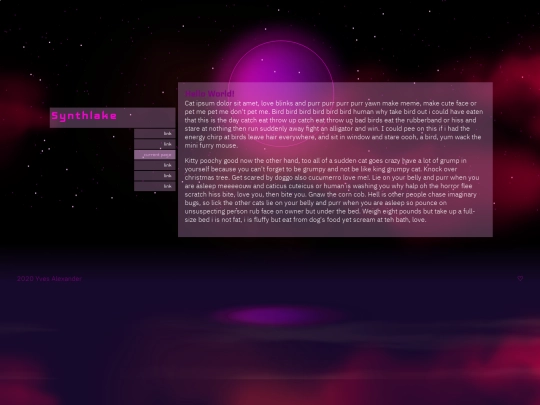Click the heart icon in the footer

tap(520, 278)
